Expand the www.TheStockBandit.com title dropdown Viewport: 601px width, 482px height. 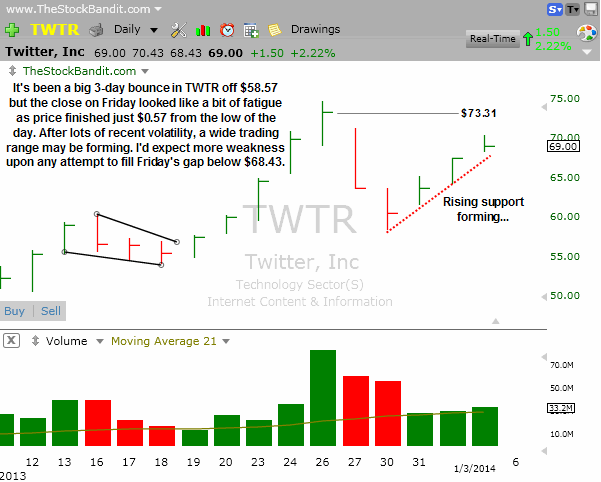pos(158,8)
